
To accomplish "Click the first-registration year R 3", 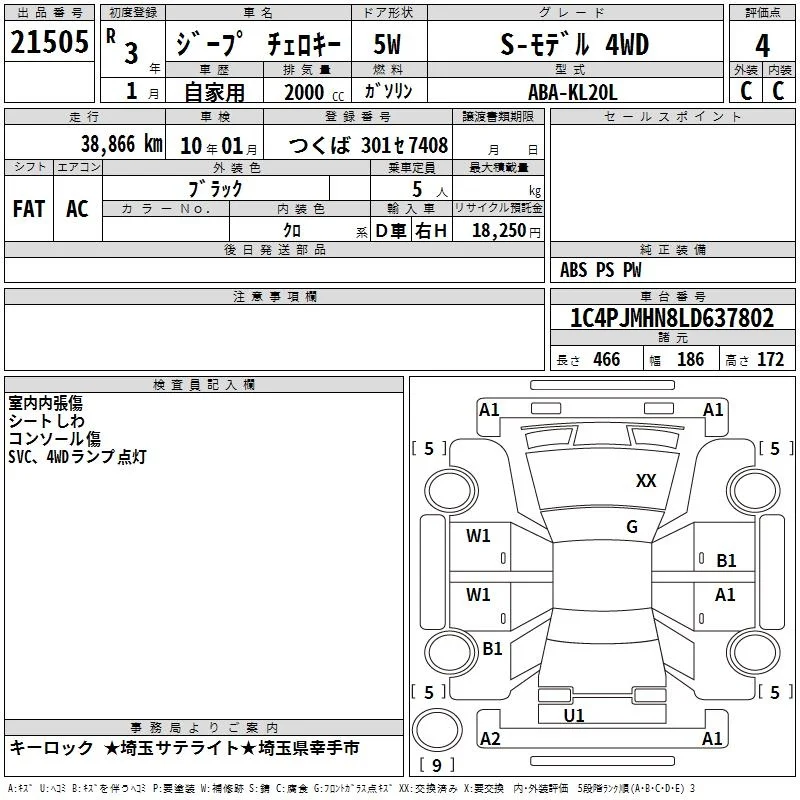I will [x=123, y=46].
